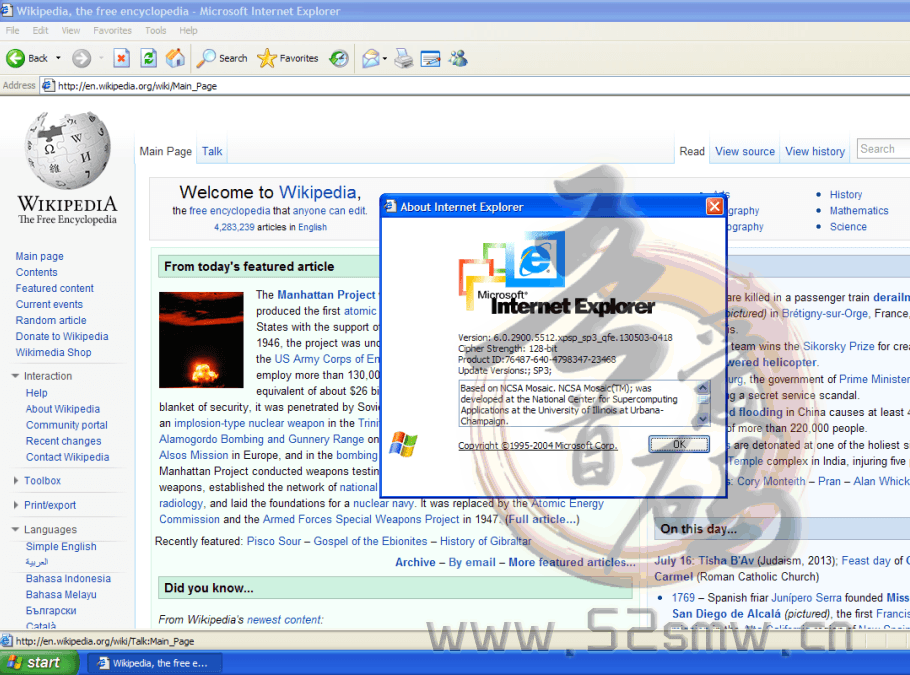Image resolution: width=910 pixels, height=675 pixels.
Task: Click the Wikipedia Search input box
Action: point(883,149)
